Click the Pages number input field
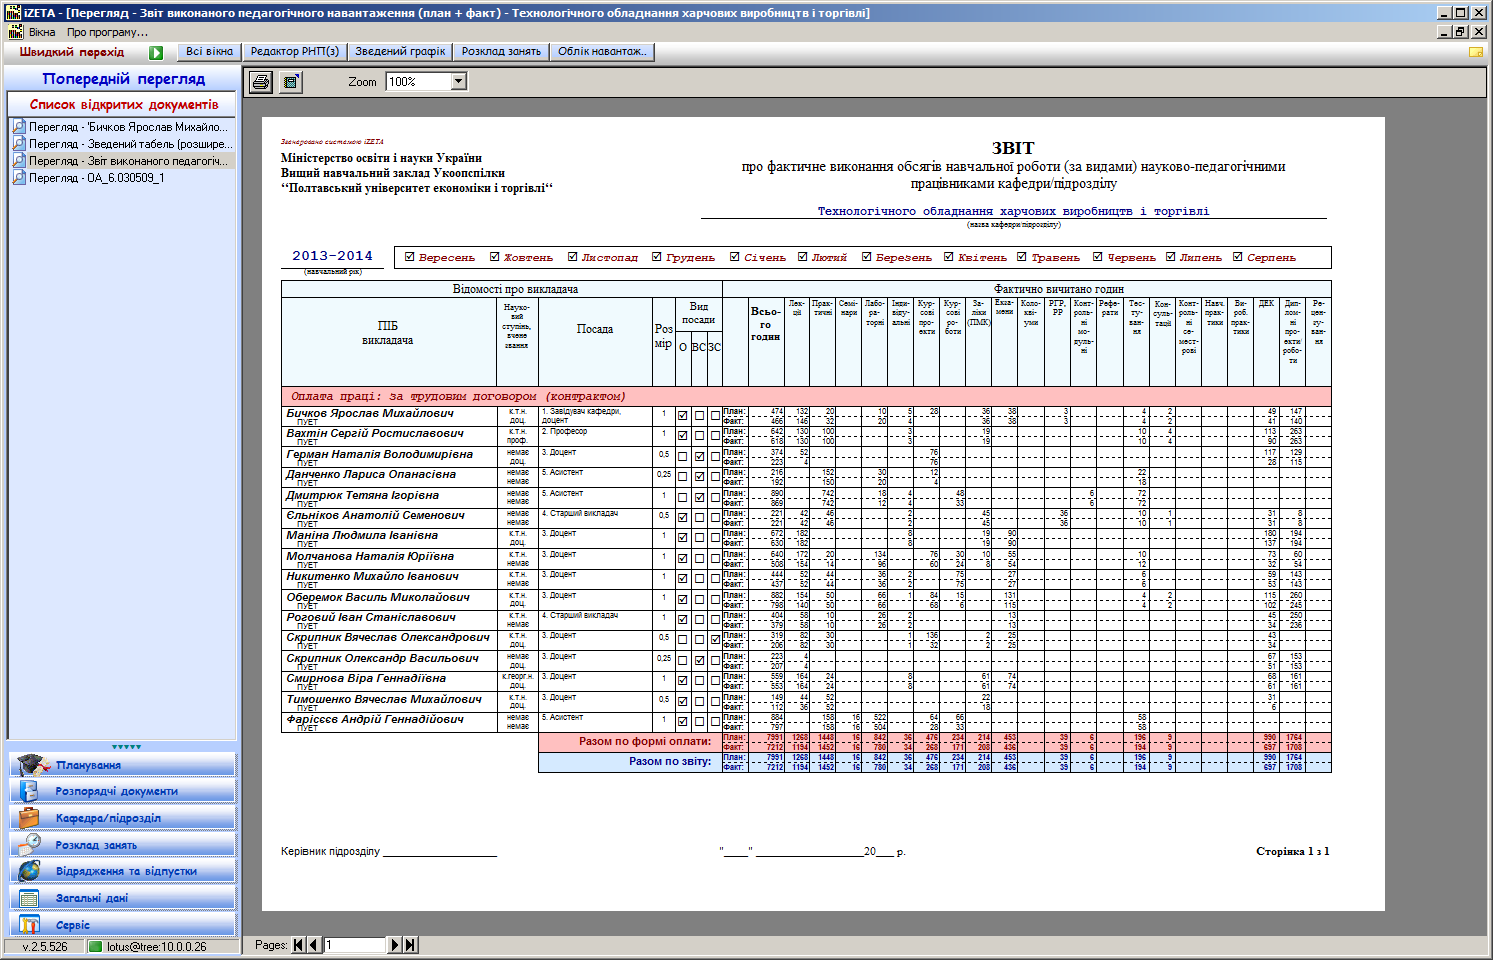 click(354, 945)
